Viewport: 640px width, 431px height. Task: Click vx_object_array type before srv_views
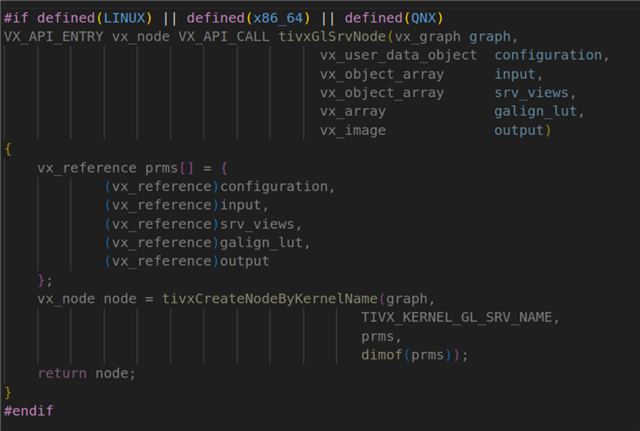coord(382,93)
